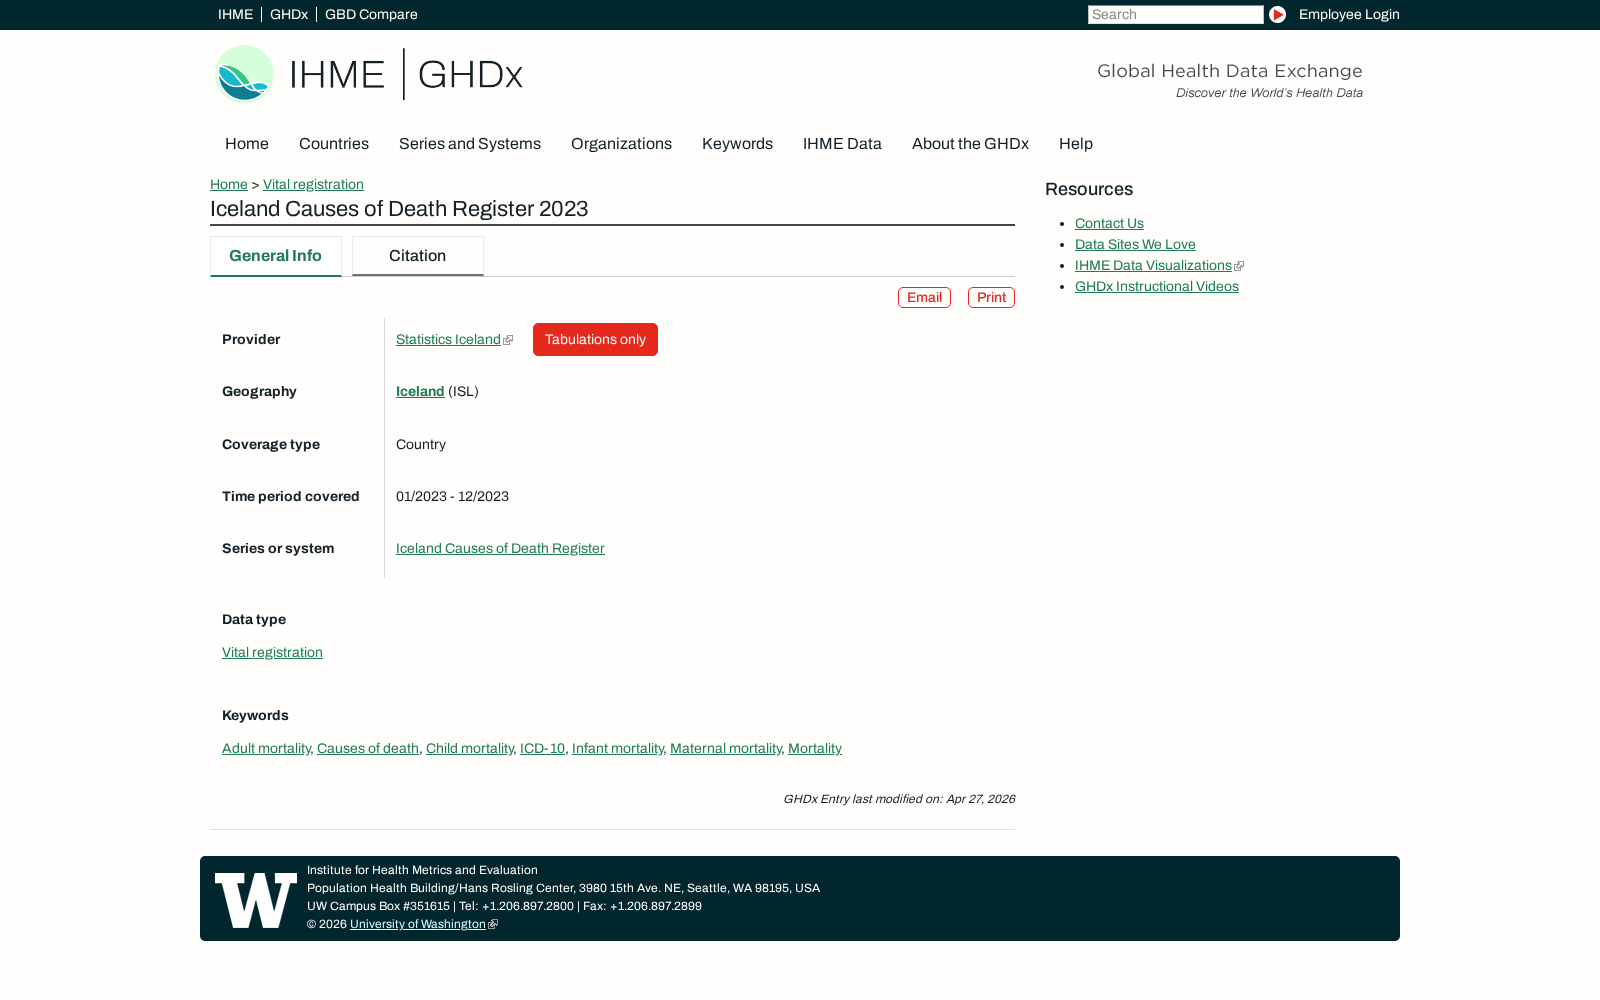Image resolution: width=1600 pixels, height=1000 pixels.
Task: Open GHDx Instructional Videos link
Action: pos(1157,287)
